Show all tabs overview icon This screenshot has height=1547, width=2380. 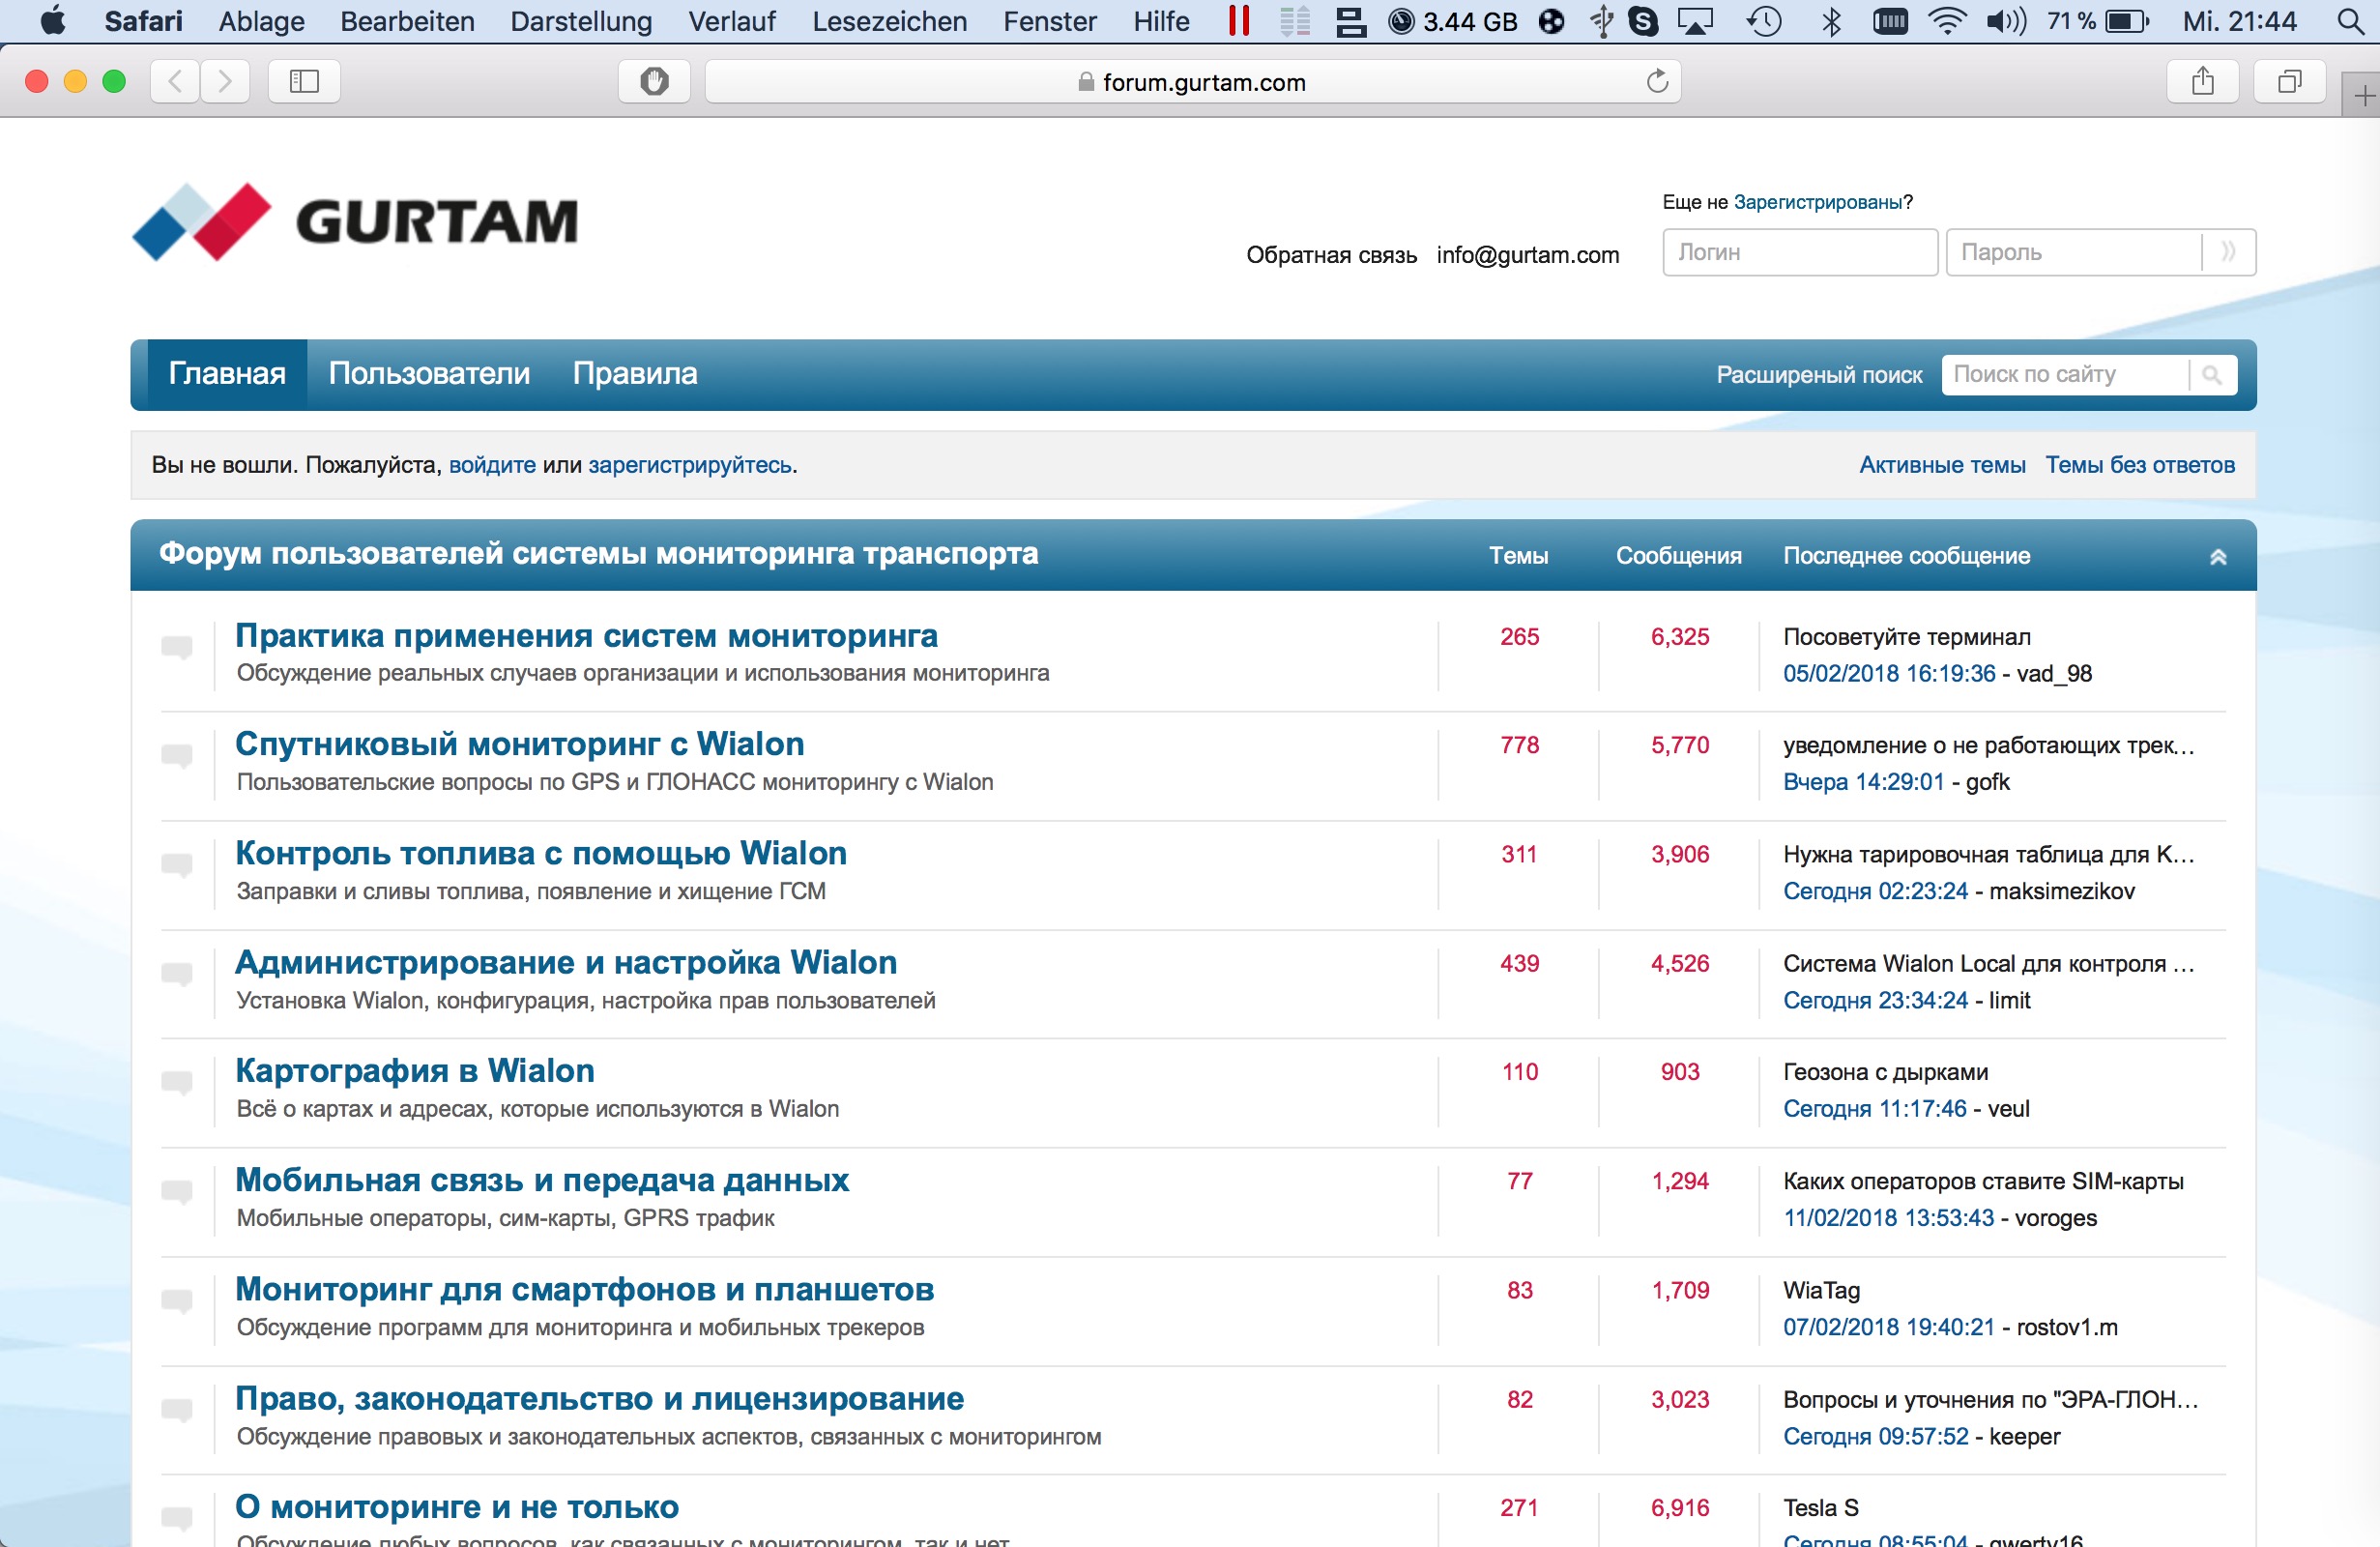(x=2288, y=81)
